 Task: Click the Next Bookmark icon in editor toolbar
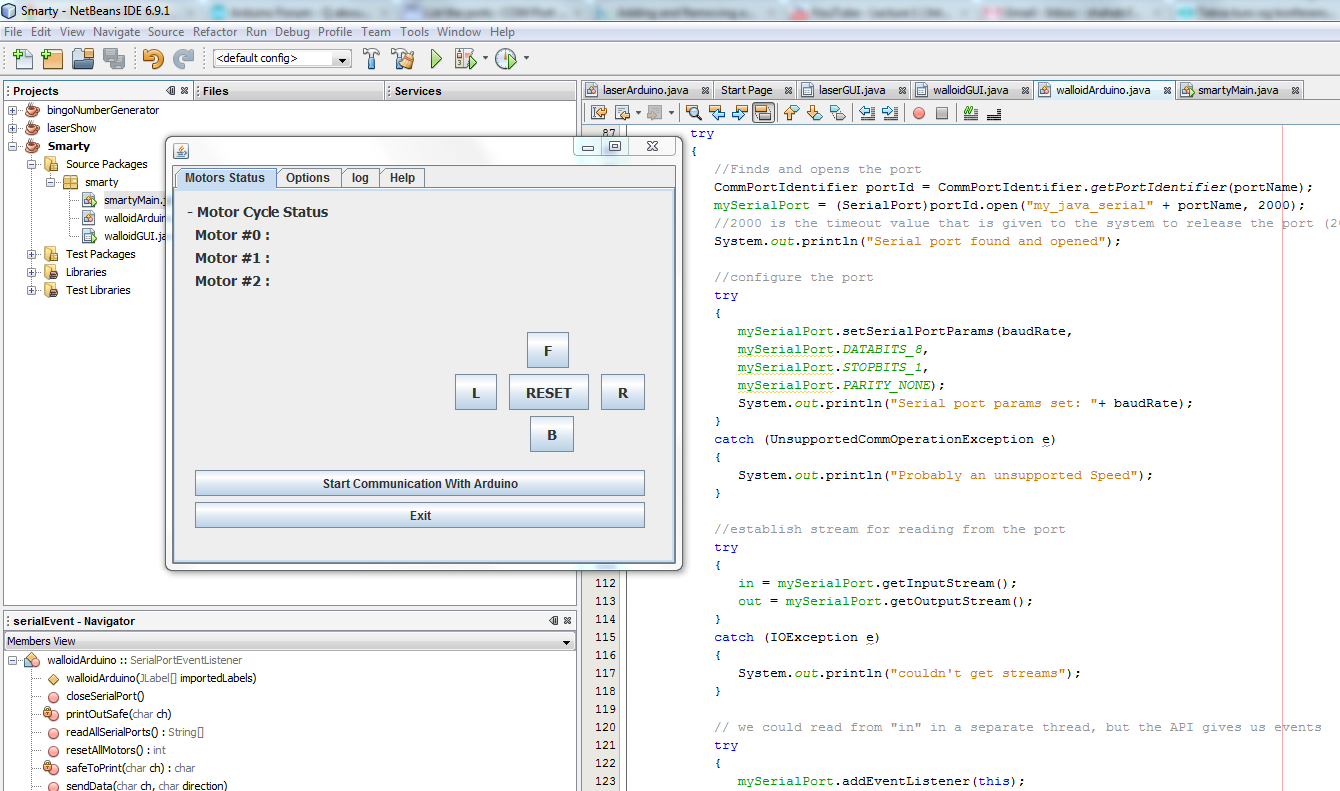[814, 112]
